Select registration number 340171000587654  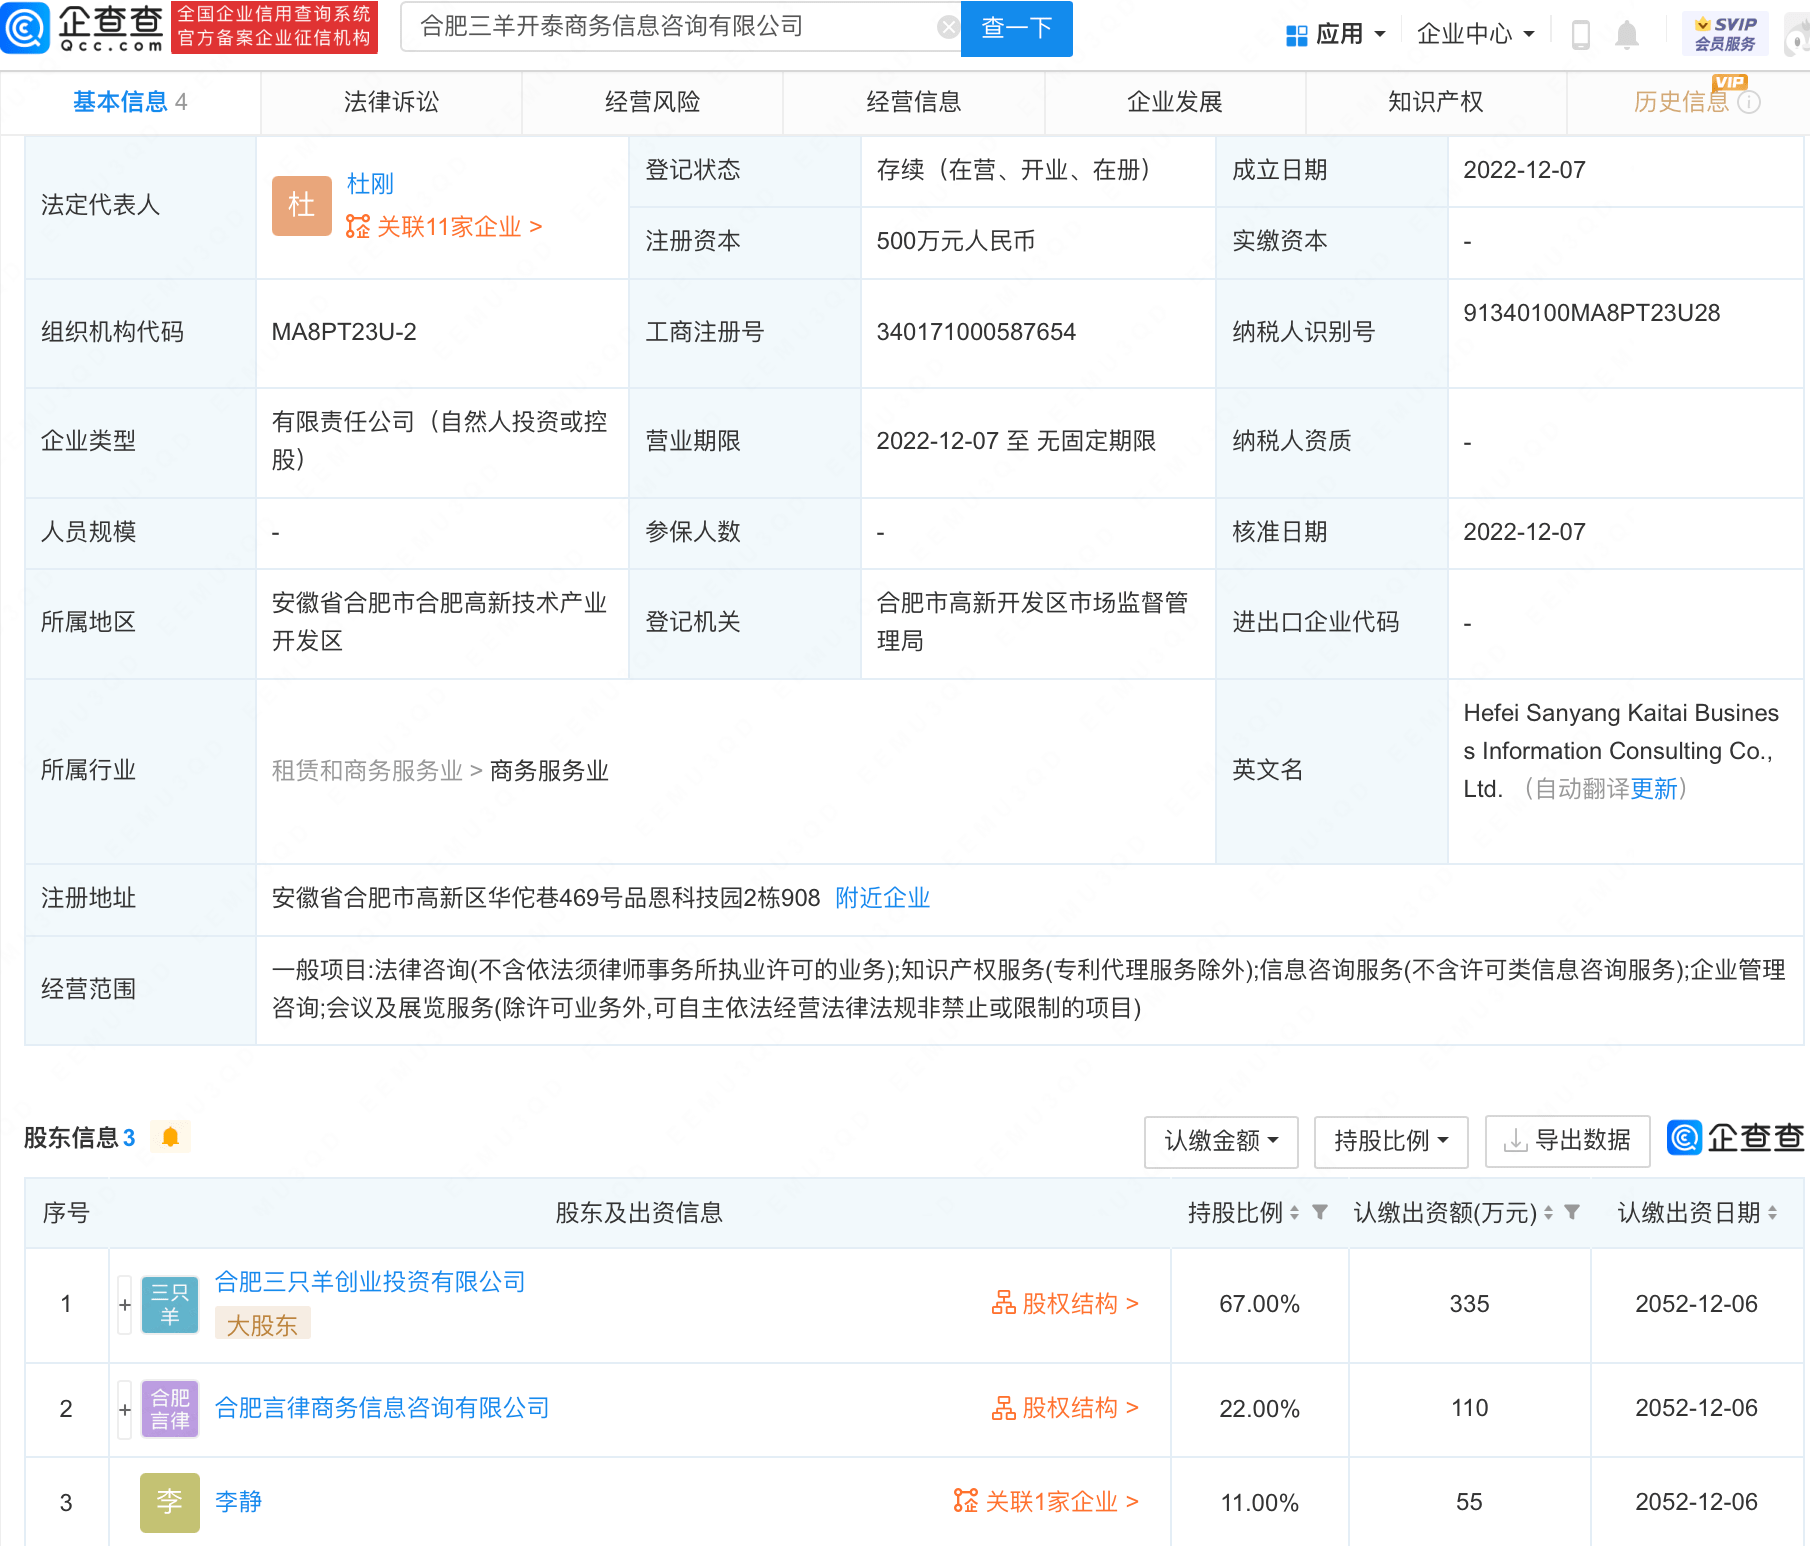pos(976,332)
